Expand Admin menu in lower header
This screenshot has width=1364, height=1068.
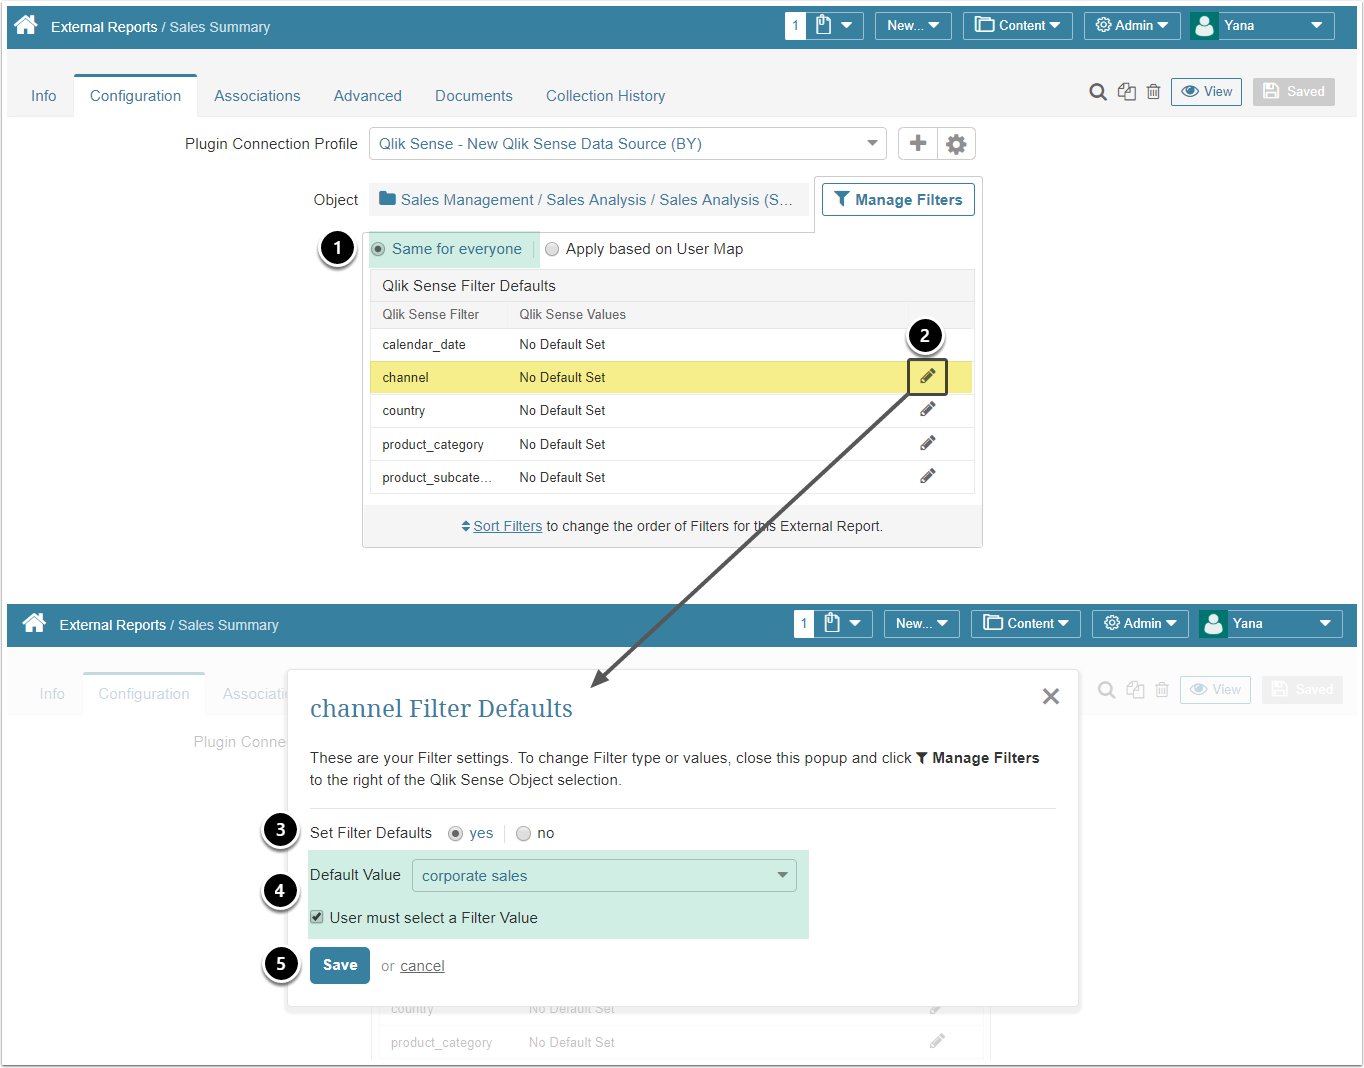[x=1140, y=624]
